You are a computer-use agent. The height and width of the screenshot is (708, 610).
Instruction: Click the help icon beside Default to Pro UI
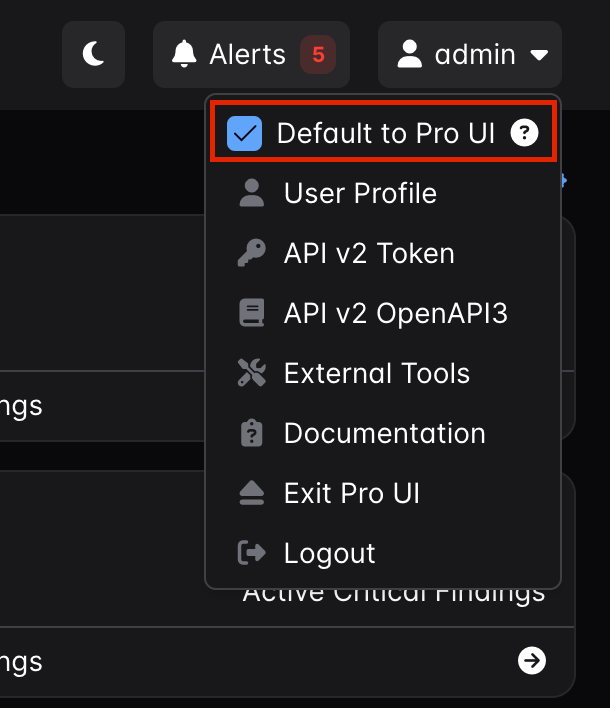pos(524,133)
